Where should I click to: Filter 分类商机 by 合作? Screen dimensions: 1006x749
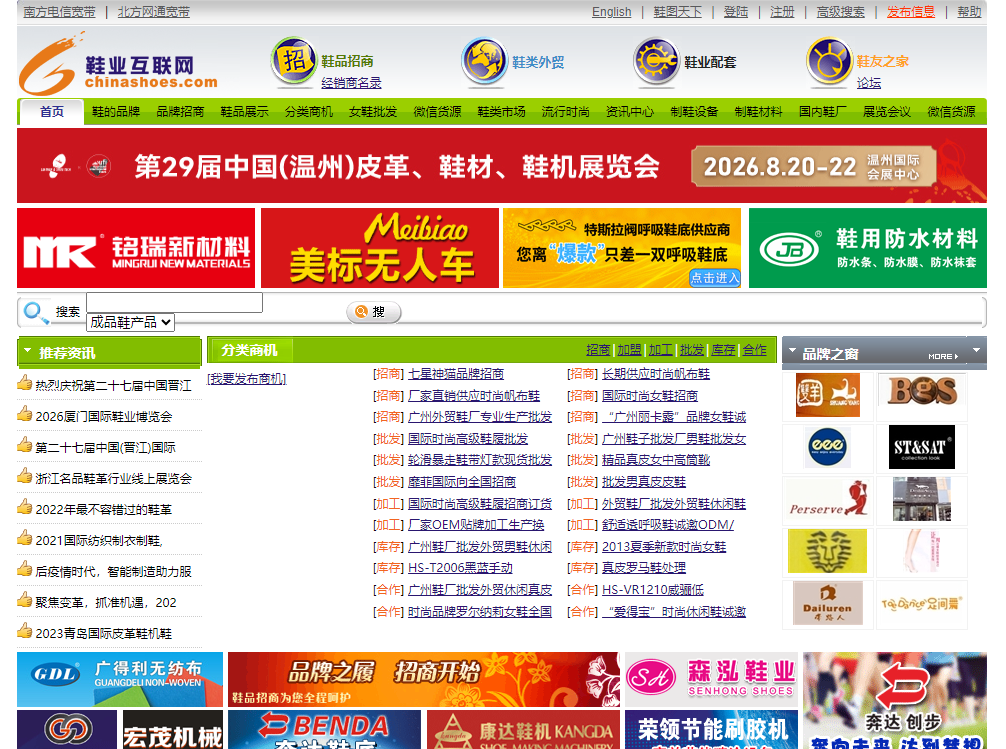tap(755, 350)
